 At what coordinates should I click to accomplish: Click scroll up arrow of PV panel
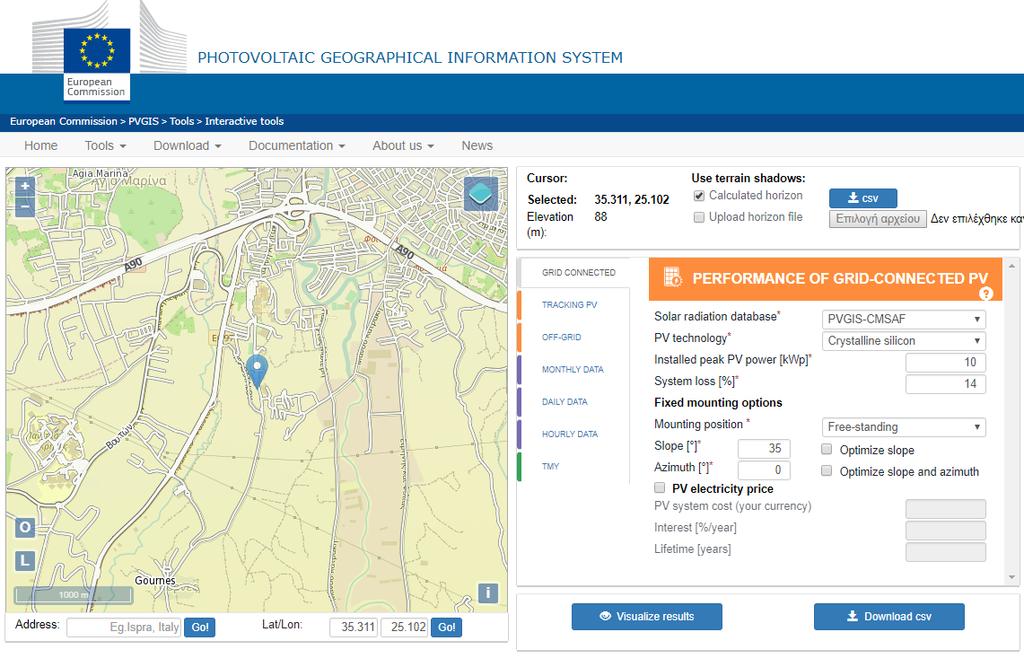click(x=1012, y=267)
